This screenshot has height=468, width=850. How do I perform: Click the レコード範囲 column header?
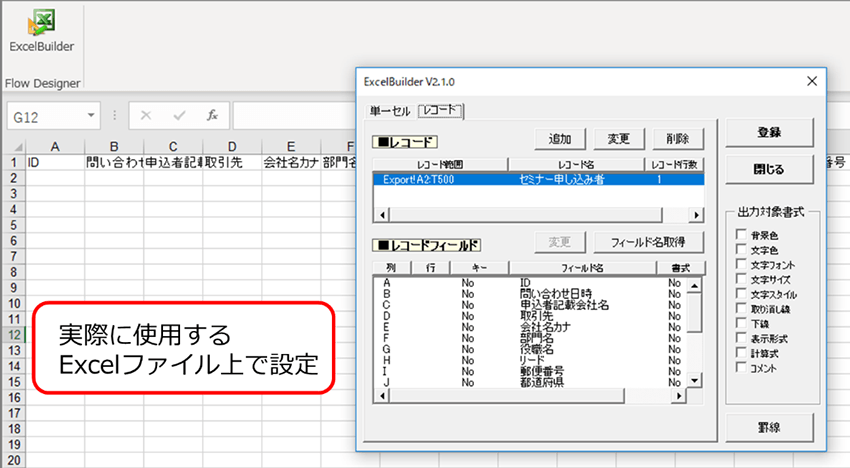(x=440, y=164)
